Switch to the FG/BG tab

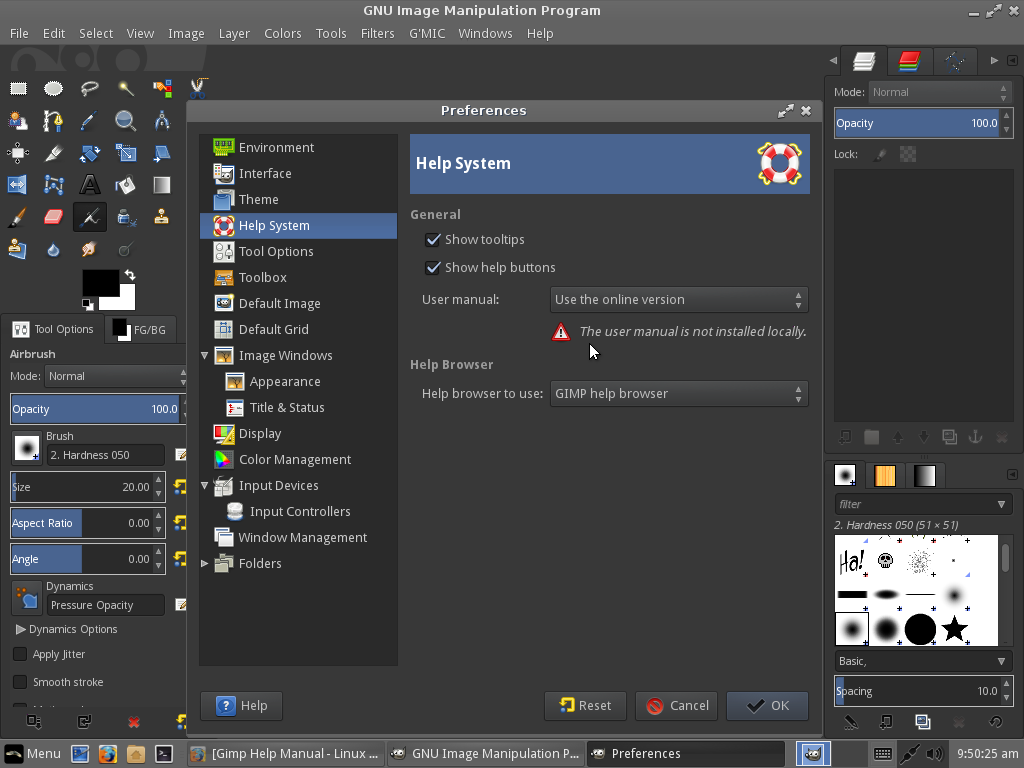coord(139,329)
